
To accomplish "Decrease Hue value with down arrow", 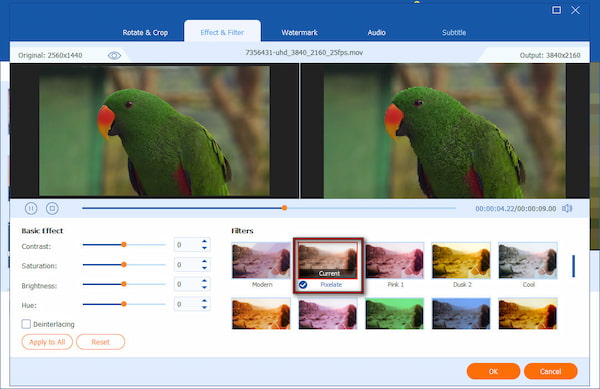I will click(204, 308).
